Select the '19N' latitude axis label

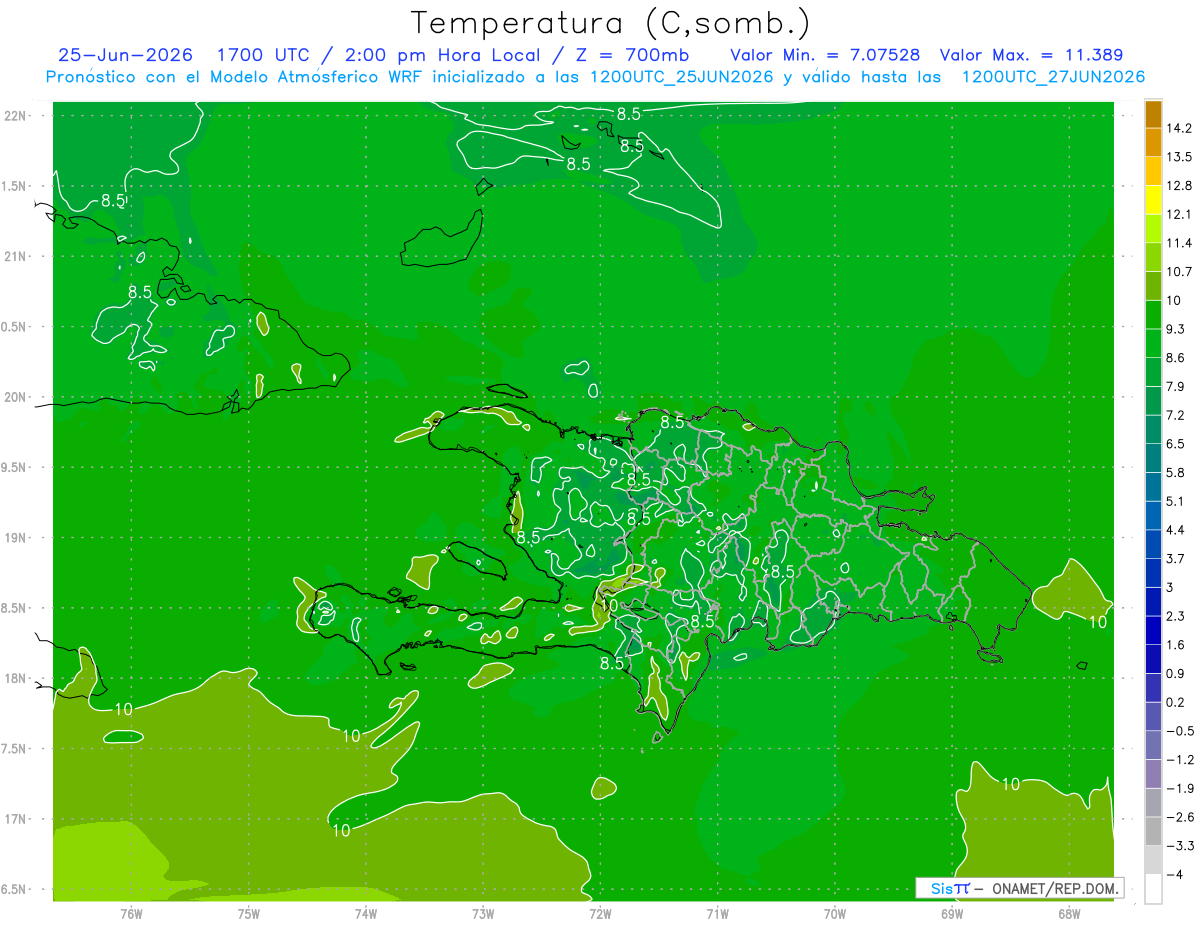pos(17,538)
